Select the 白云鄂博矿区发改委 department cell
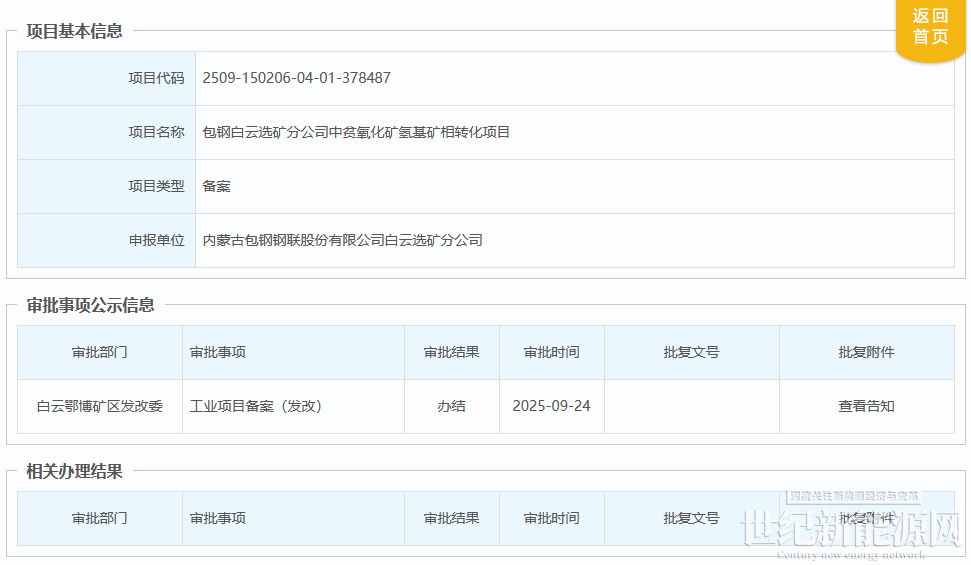Image resolution: width=971 pixels, height=565 pixels. click(100, 406)
